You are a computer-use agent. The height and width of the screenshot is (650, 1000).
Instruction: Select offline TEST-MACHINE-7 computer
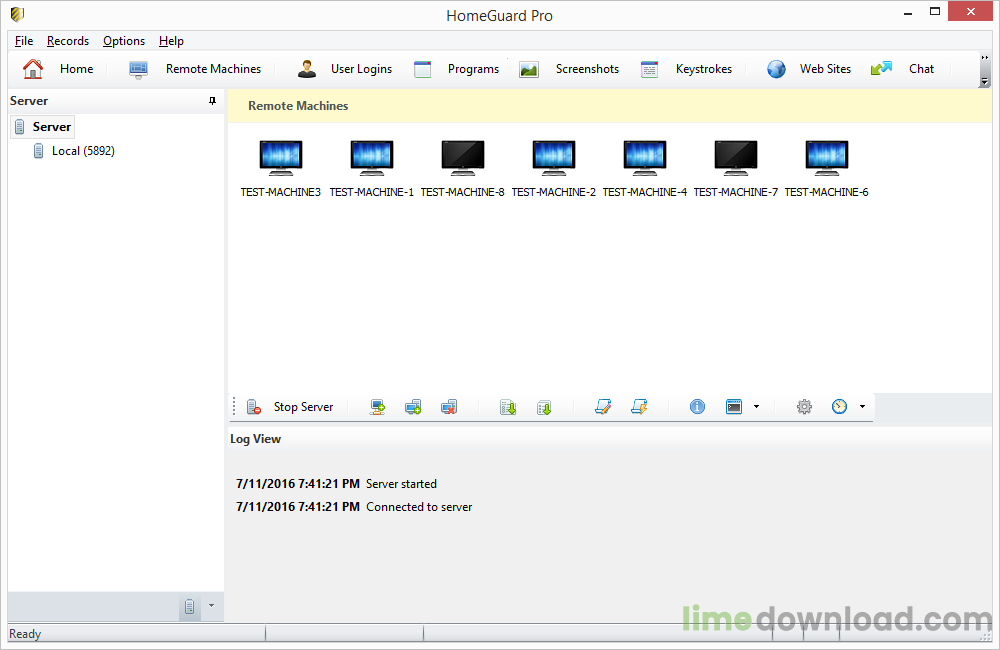tap(735, 168)
